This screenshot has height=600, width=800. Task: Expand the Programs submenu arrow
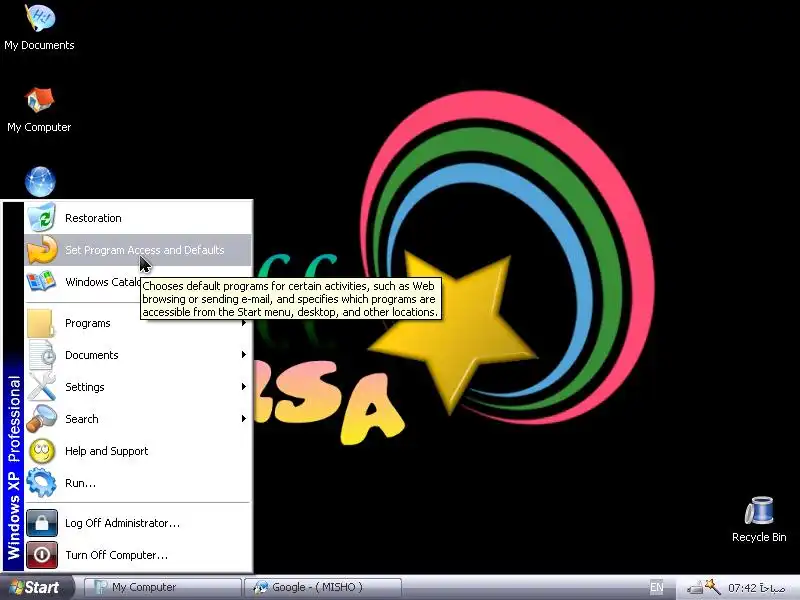point(244,323)
